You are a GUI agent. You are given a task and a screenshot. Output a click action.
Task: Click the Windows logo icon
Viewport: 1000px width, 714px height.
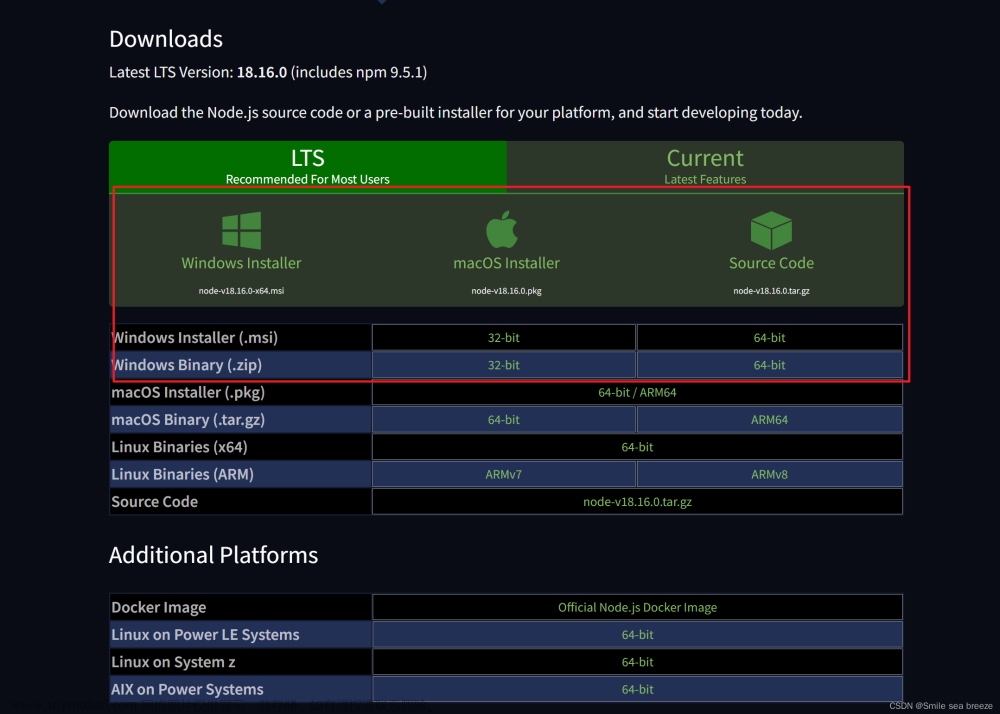click(241, 230)
